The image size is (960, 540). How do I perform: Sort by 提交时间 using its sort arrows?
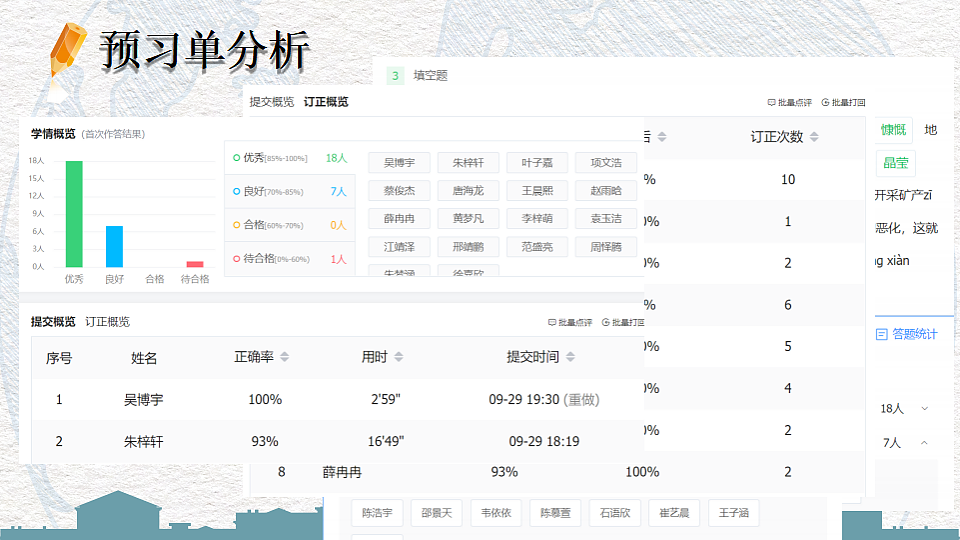pyautogui.click(x=571, y=357)
